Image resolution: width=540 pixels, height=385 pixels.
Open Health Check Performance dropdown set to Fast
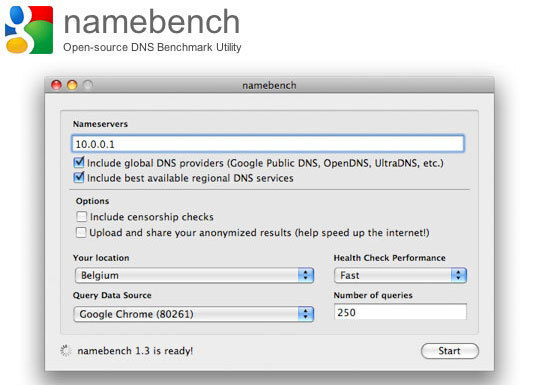point(401,275)
